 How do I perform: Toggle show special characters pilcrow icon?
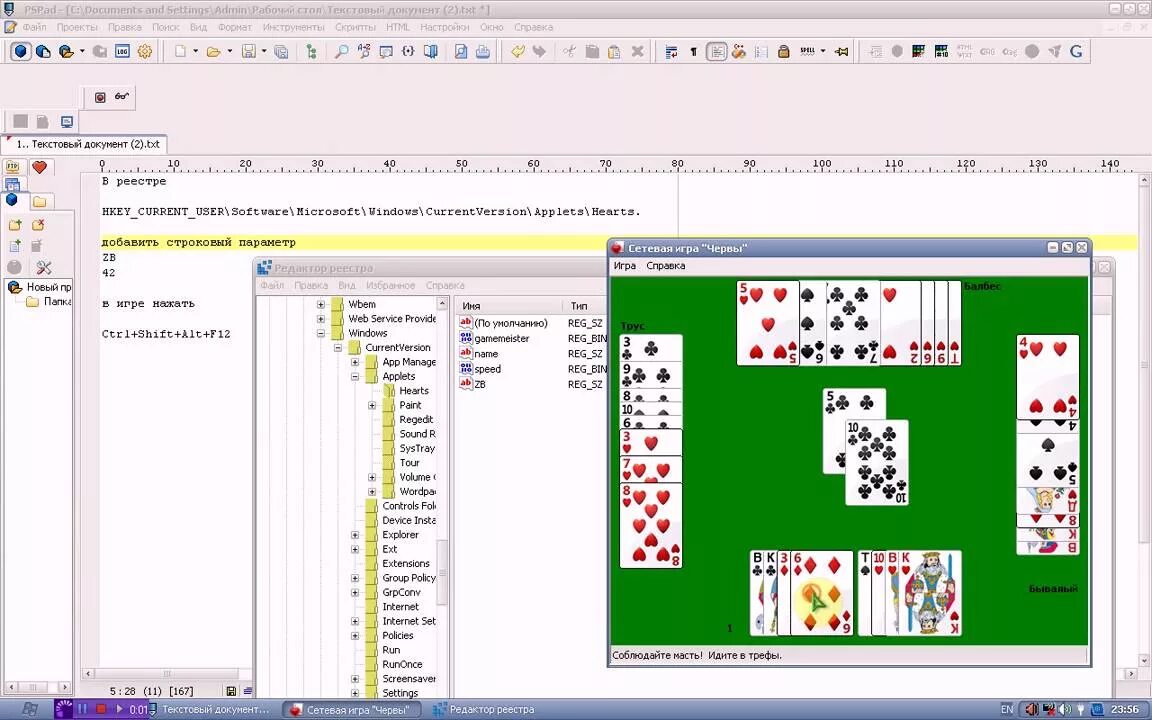[x=693, y=51]
